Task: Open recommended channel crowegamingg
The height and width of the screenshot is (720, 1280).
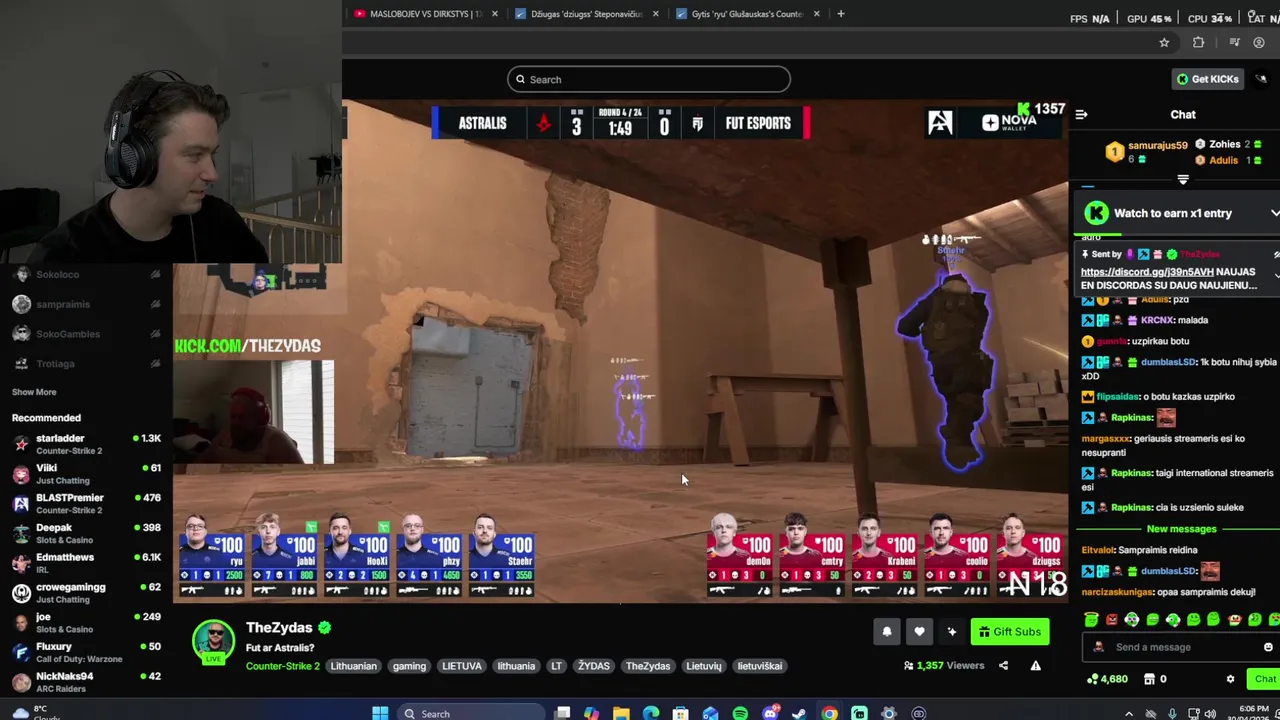Action: click(88, 593)
